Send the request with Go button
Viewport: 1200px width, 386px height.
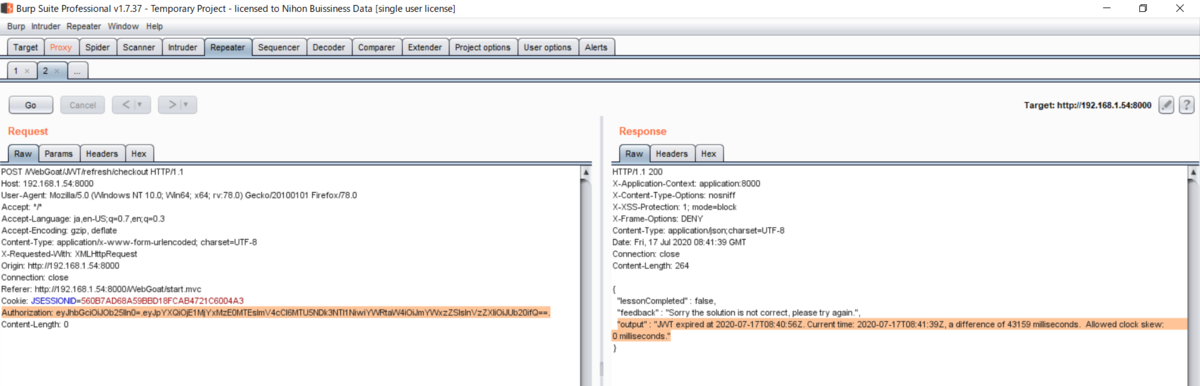31,105
